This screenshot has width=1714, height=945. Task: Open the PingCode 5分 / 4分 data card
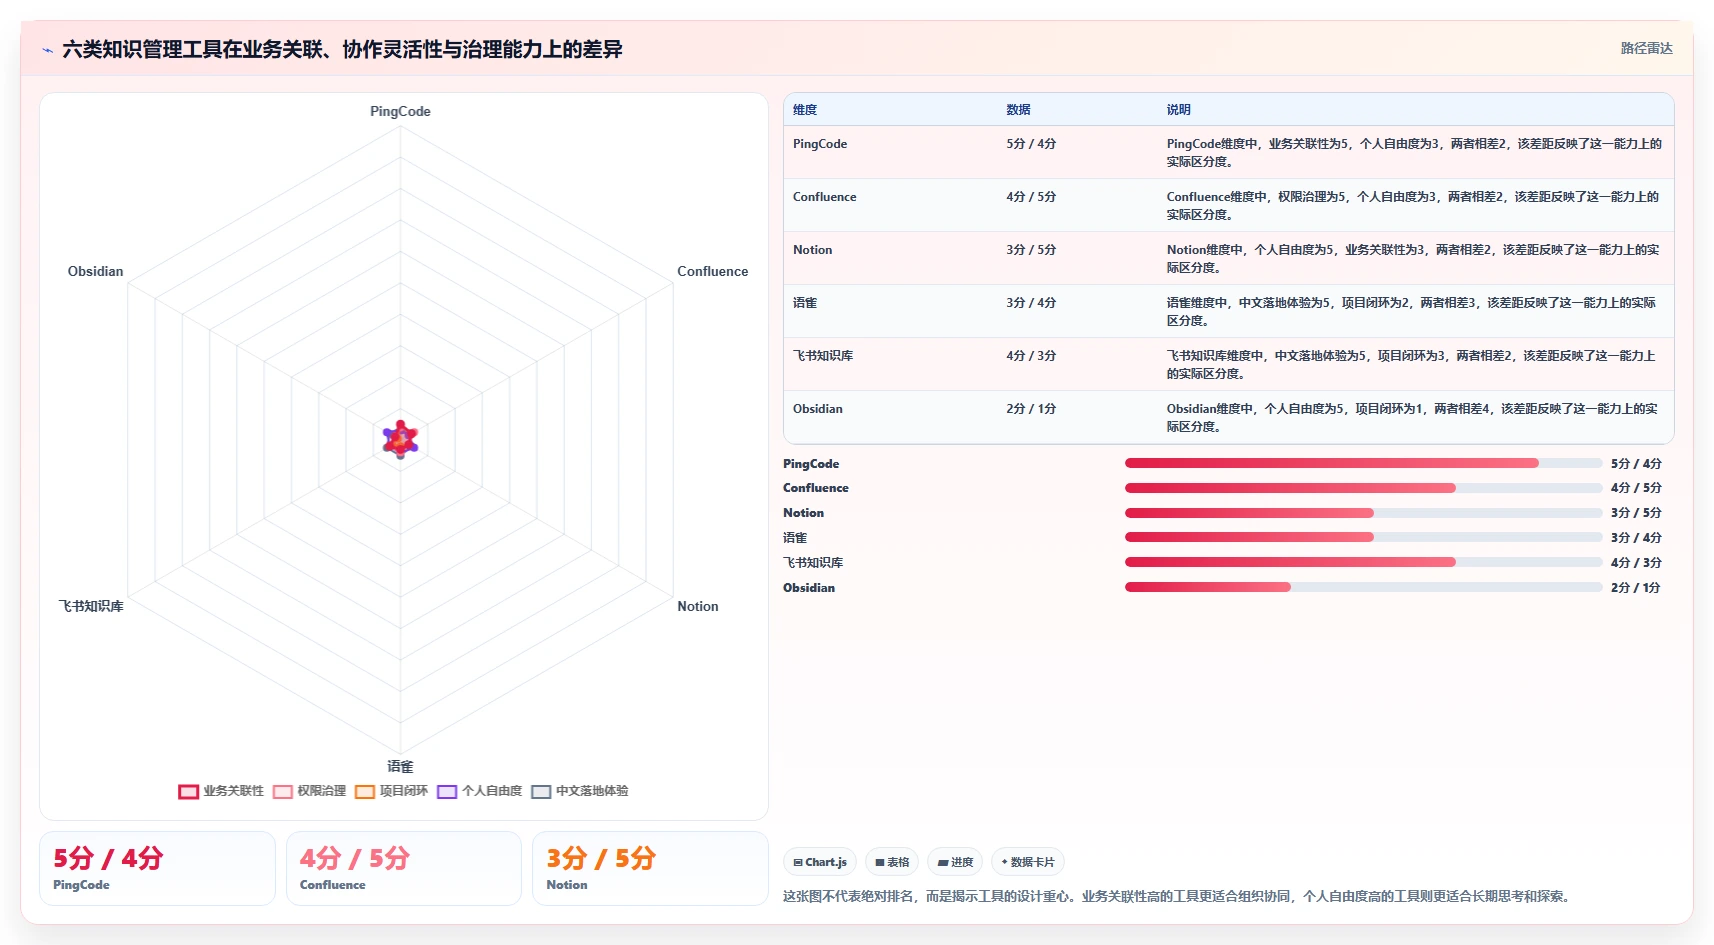point(157,868)
